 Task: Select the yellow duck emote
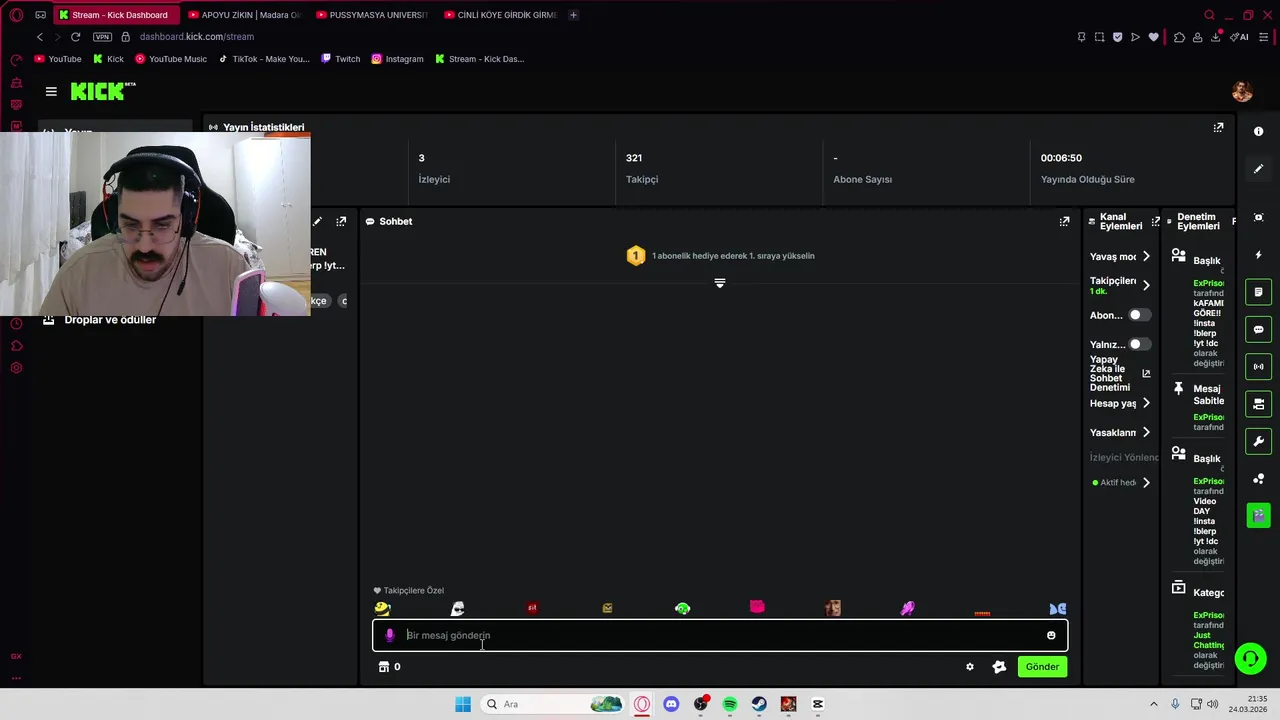382,609
